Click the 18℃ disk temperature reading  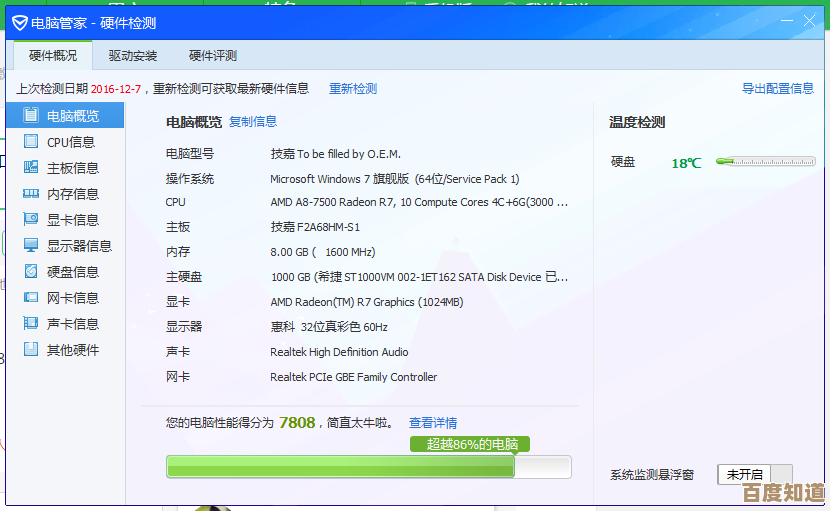(686, 163)
